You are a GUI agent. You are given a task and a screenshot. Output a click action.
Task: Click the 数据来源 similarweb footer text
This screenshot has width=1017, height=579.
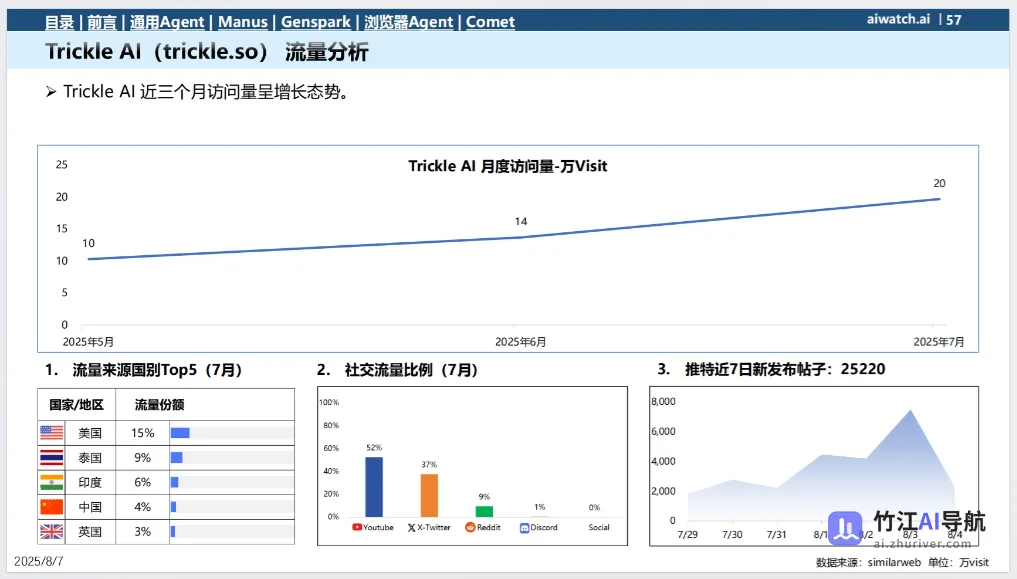(902, 562)
